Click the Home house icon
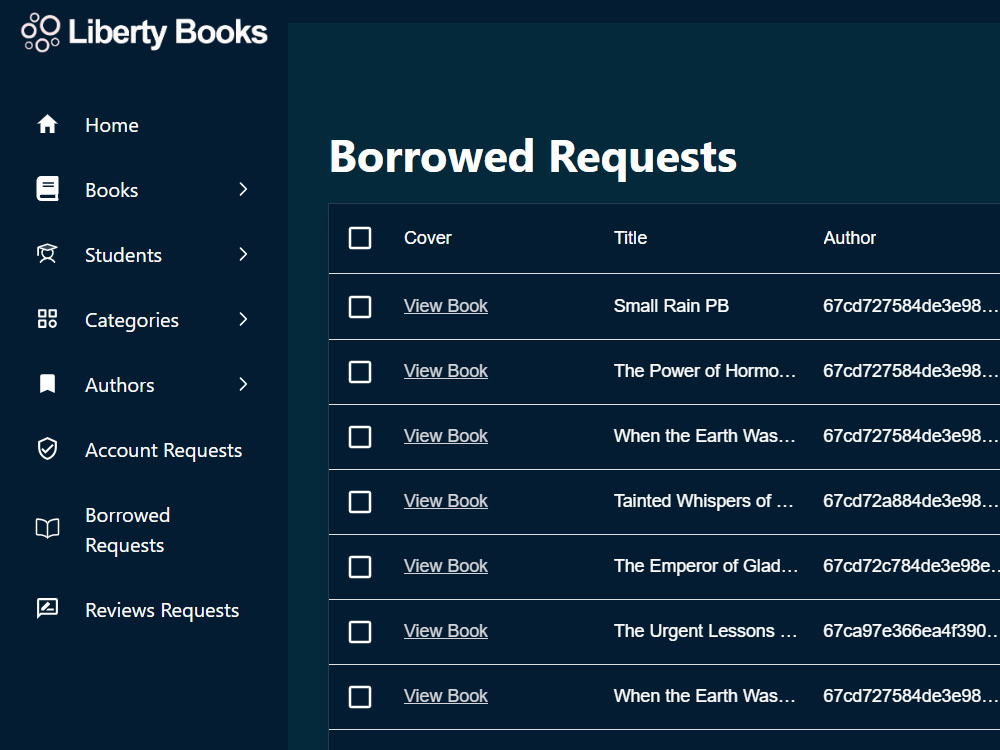 [47, 124]
